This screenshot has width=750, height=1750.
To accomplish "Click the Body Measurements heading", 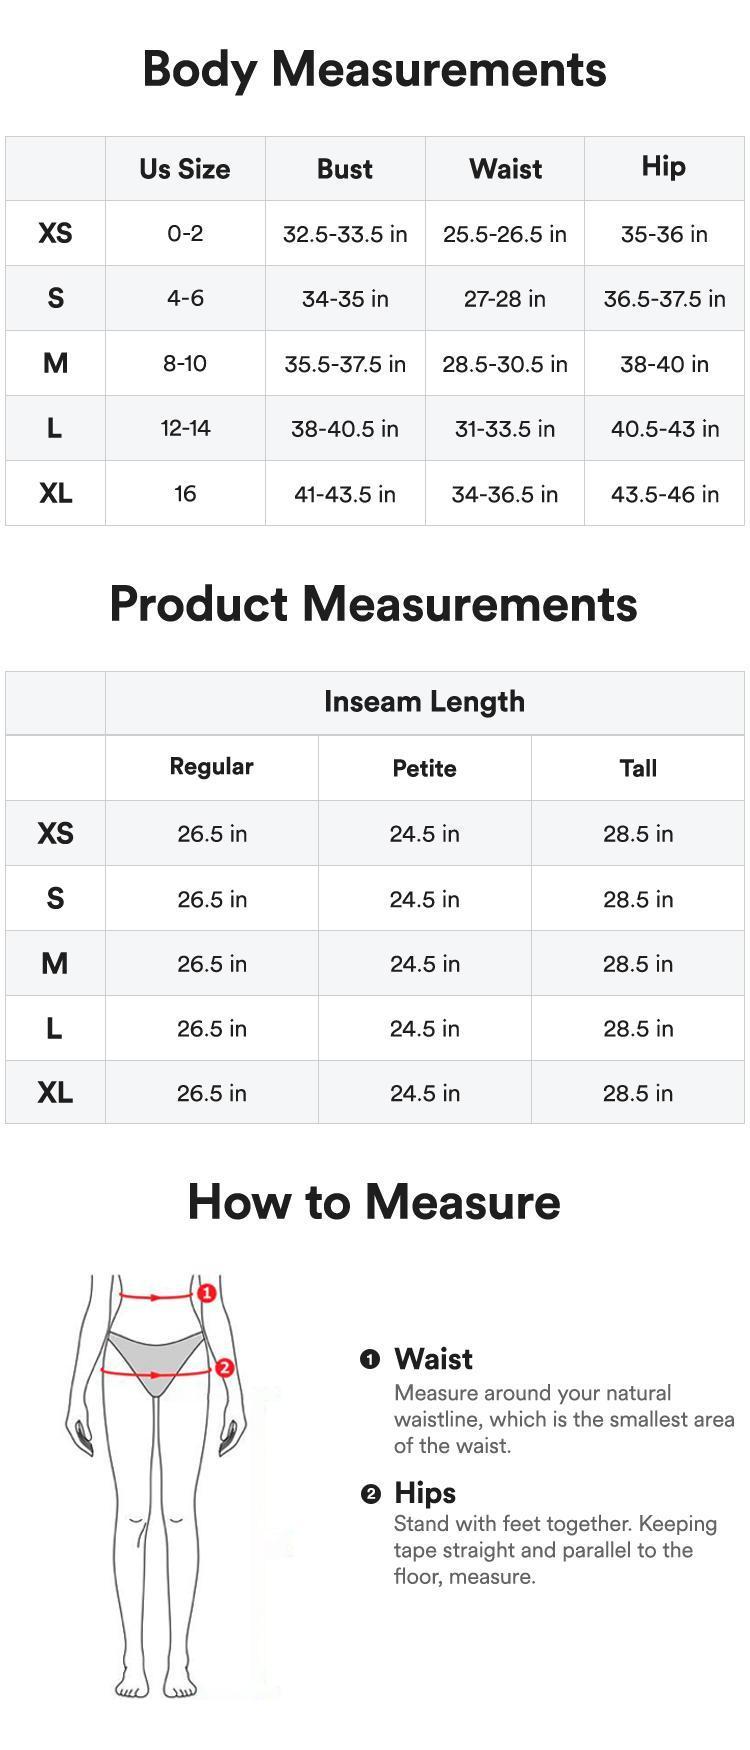I will [375, 70].
